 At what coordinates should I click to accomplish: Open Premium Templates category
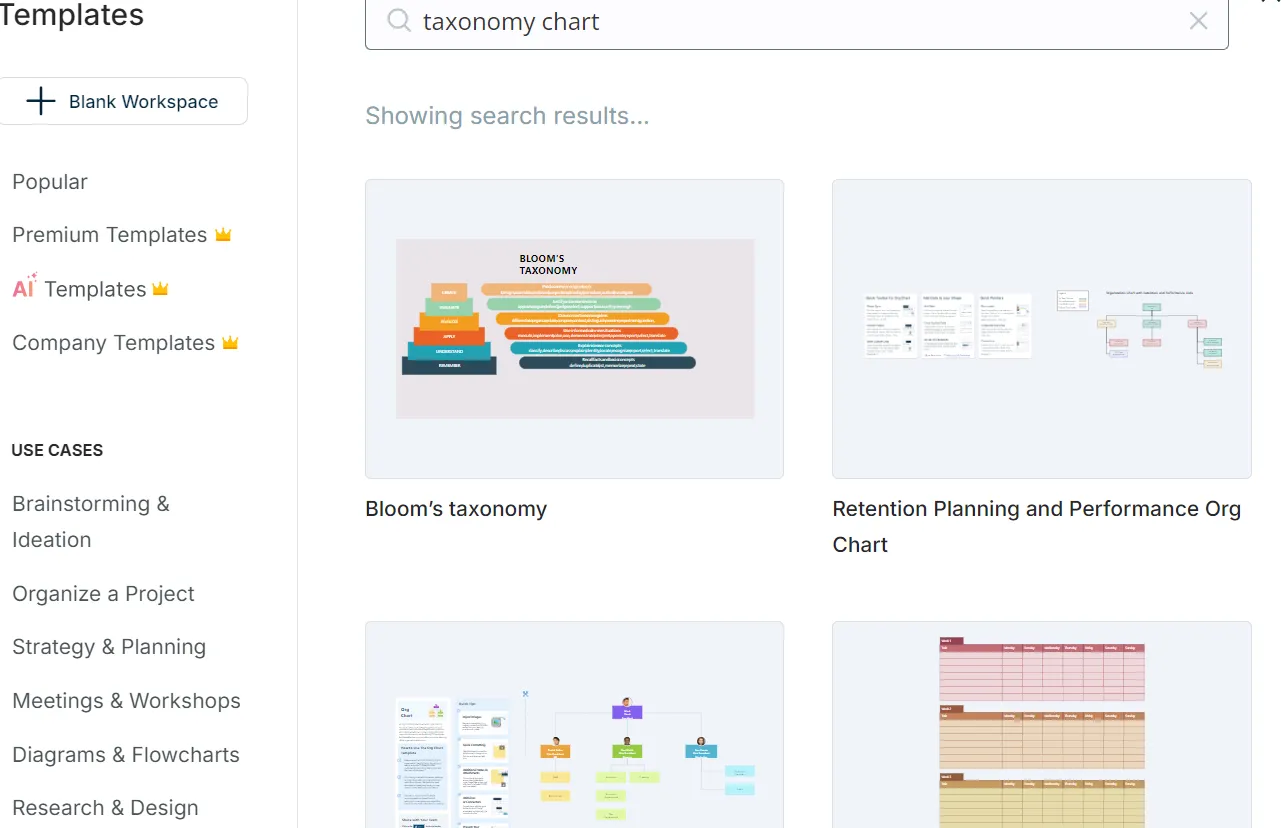point(109,235)
